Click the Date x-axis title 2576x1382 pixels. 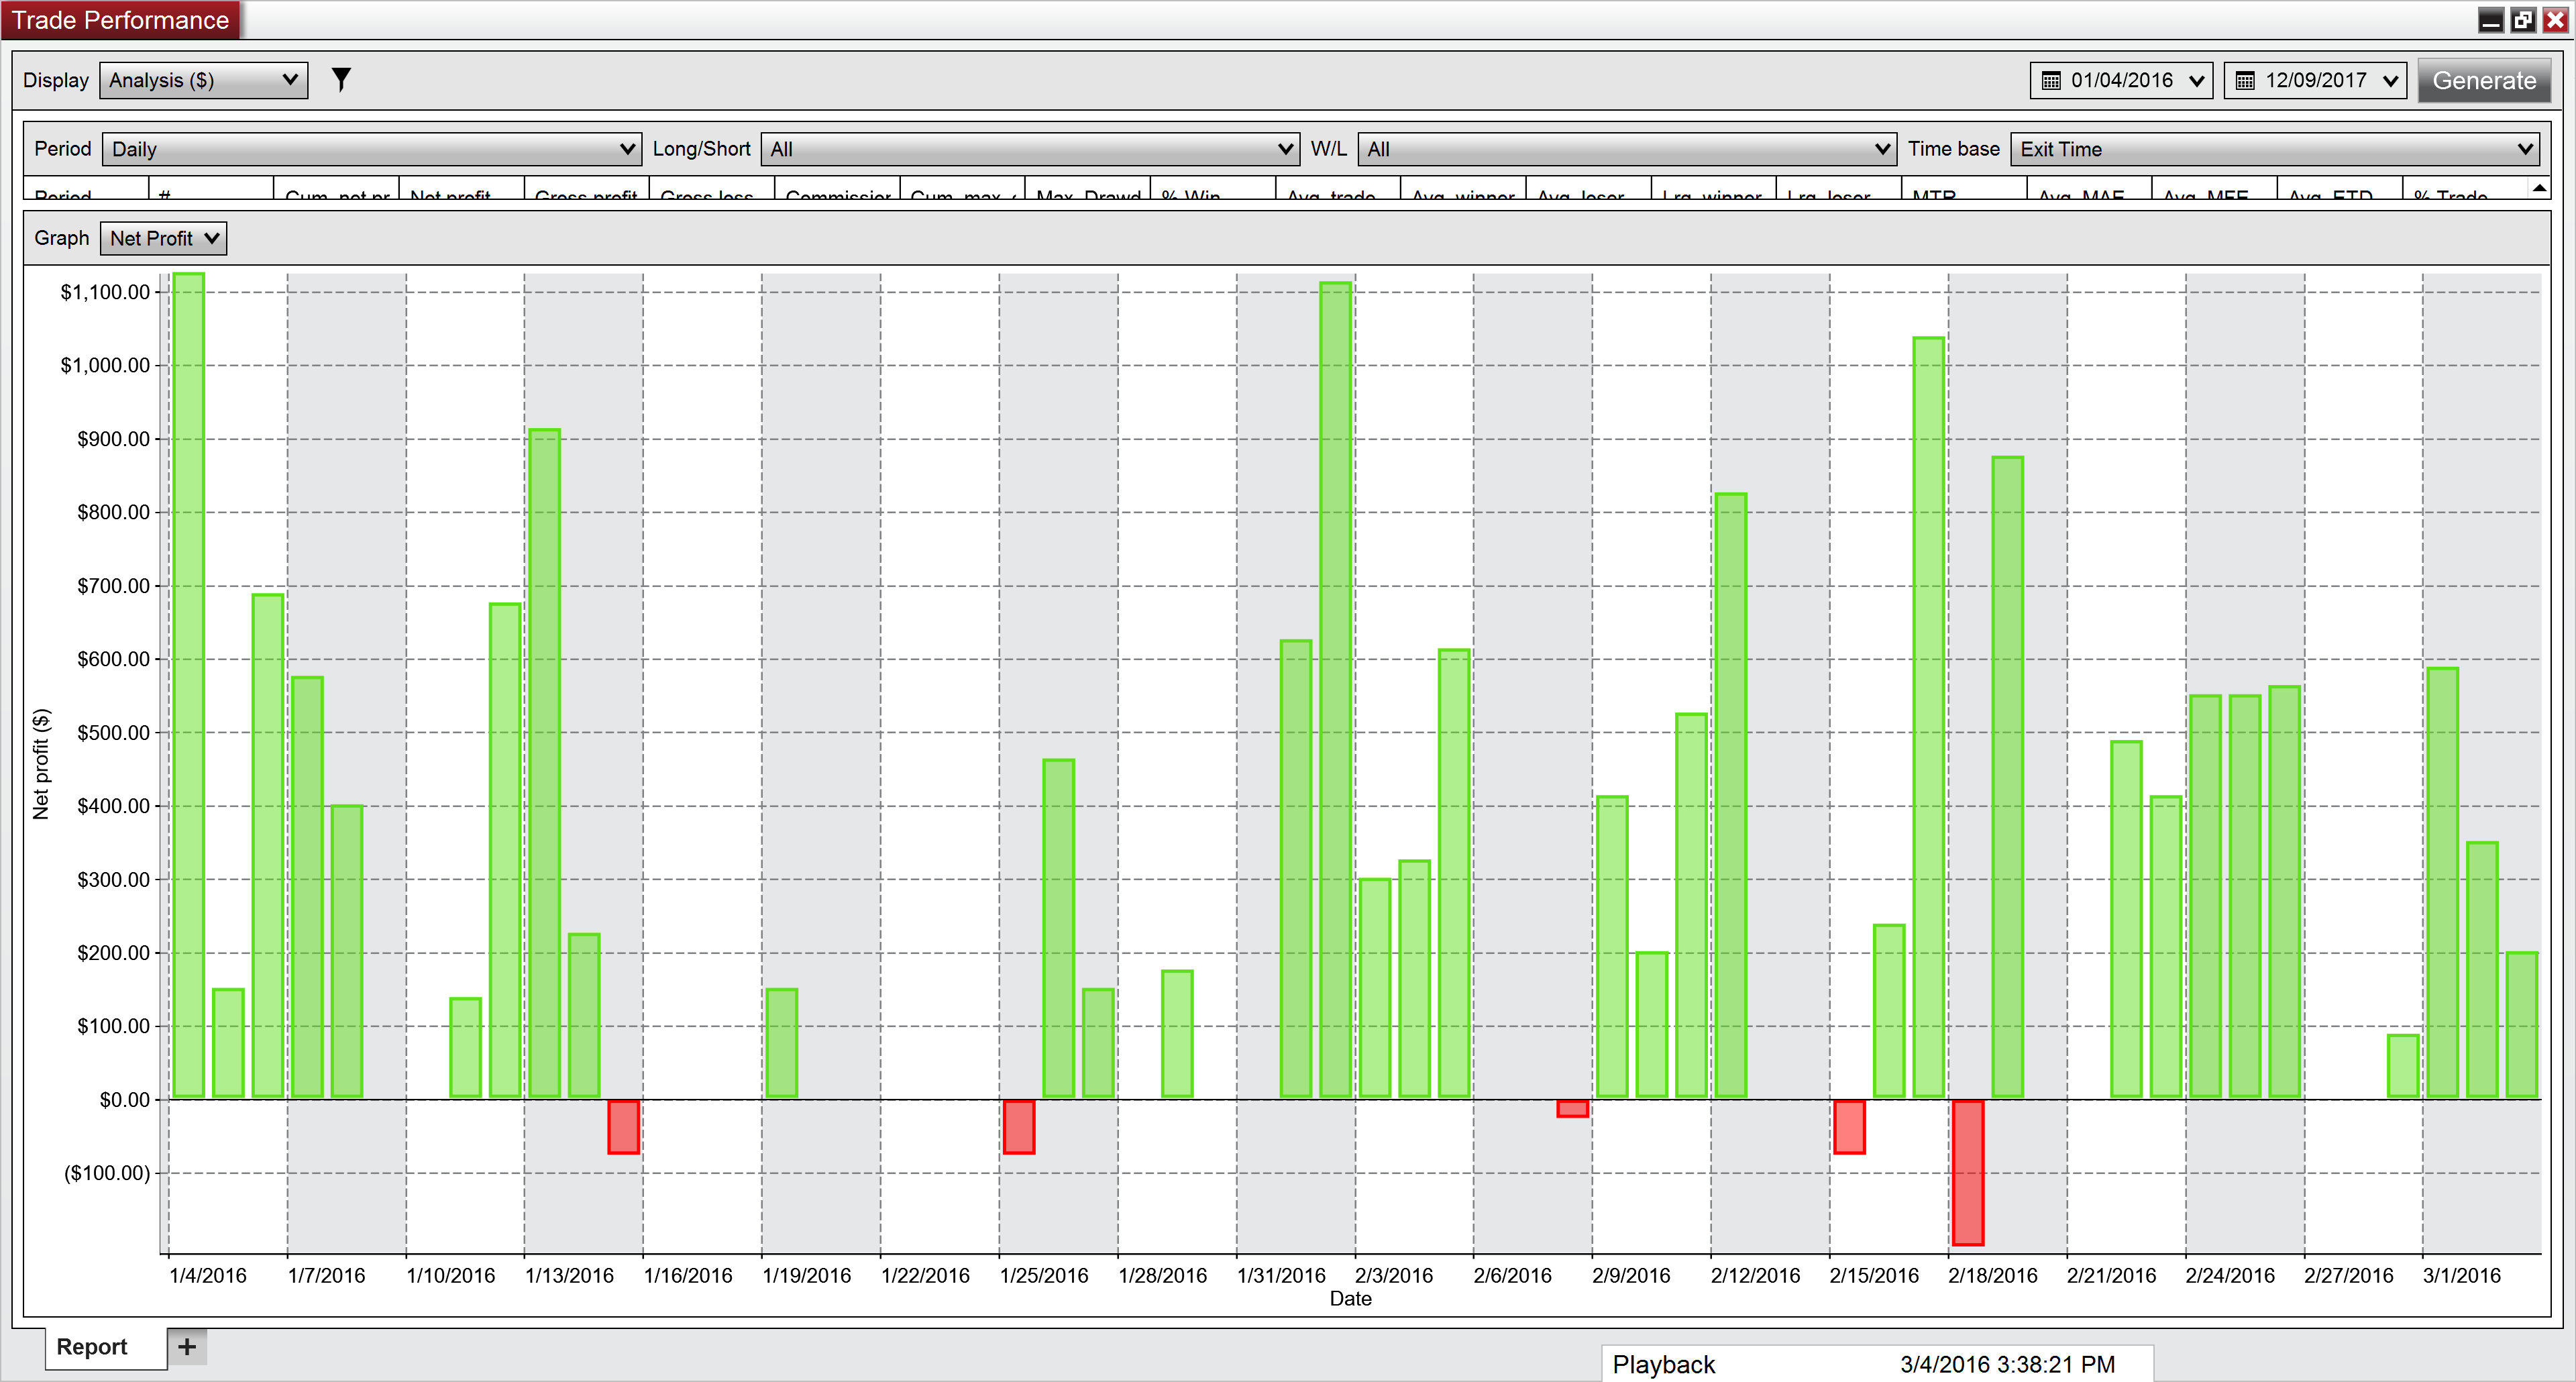(1350, 1299)
